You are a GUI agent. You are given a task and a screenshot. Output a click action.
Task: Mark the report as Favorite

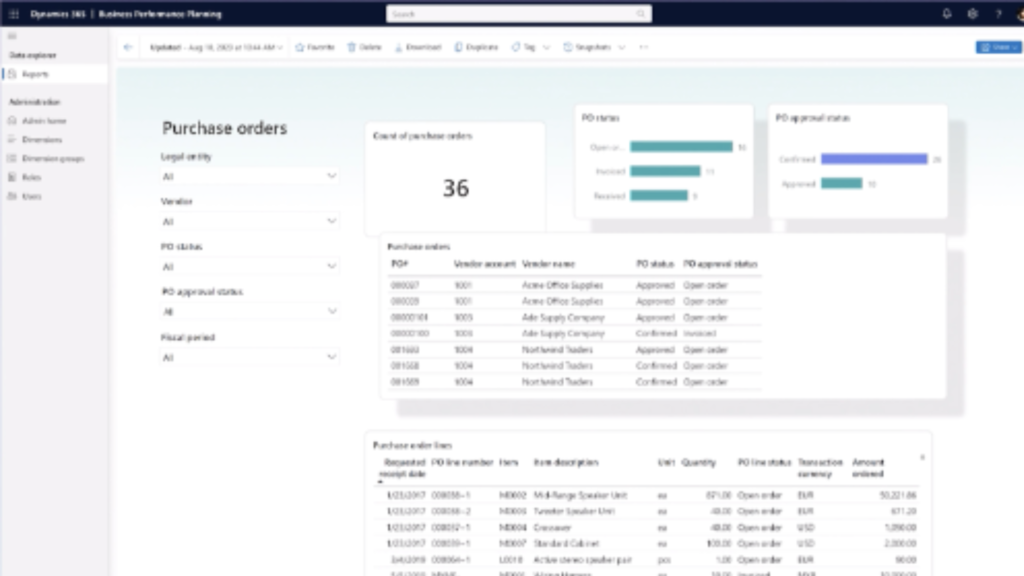tap(315, 47)
